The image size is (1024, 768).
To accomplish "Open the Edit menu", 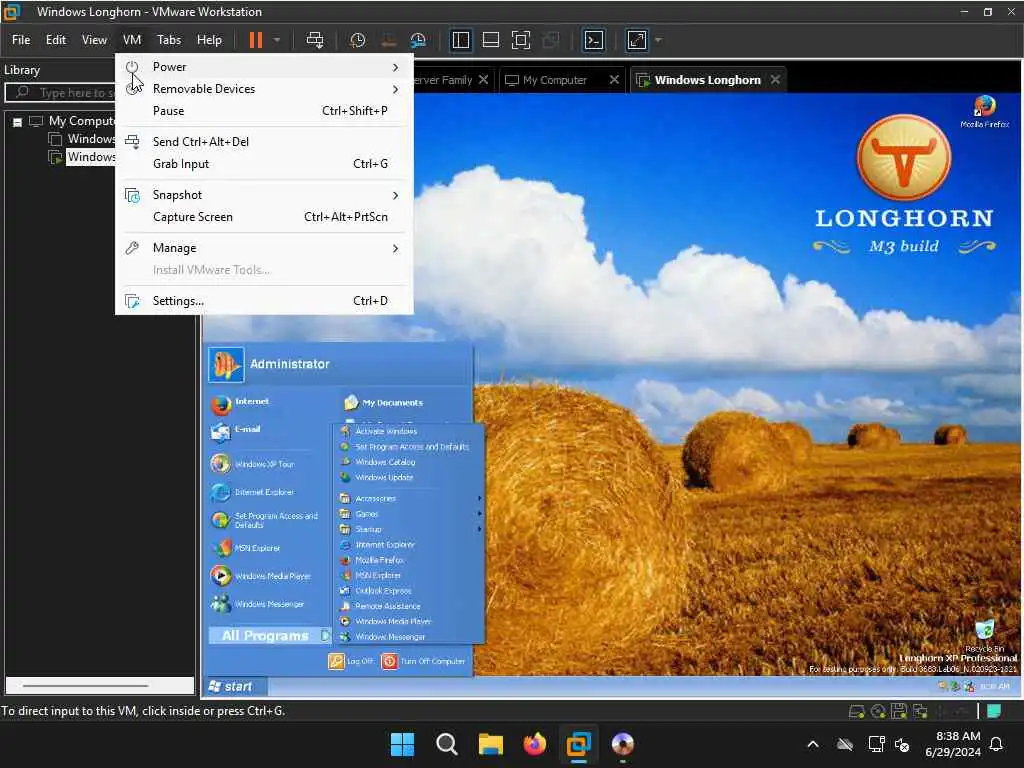I will tap(56, 40).
